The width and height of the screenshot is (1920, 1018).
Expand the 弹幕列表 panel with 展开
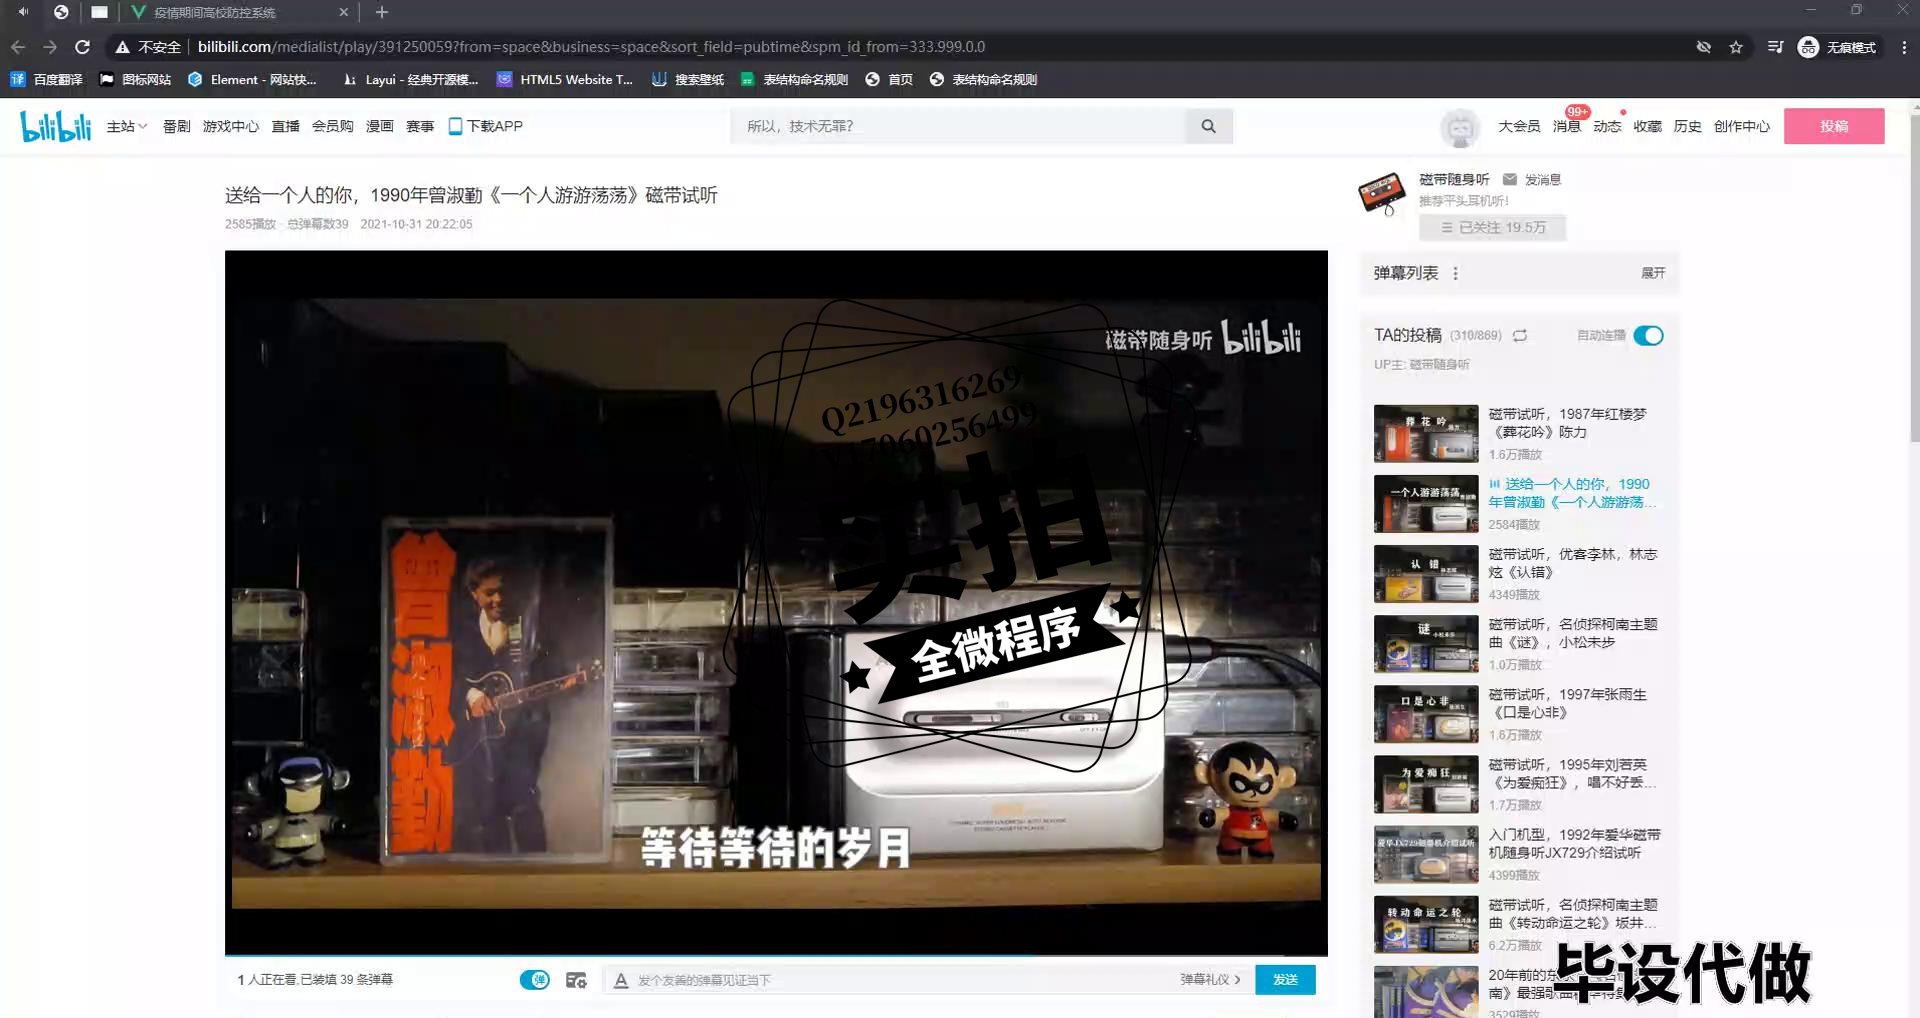pos(1653,273)
